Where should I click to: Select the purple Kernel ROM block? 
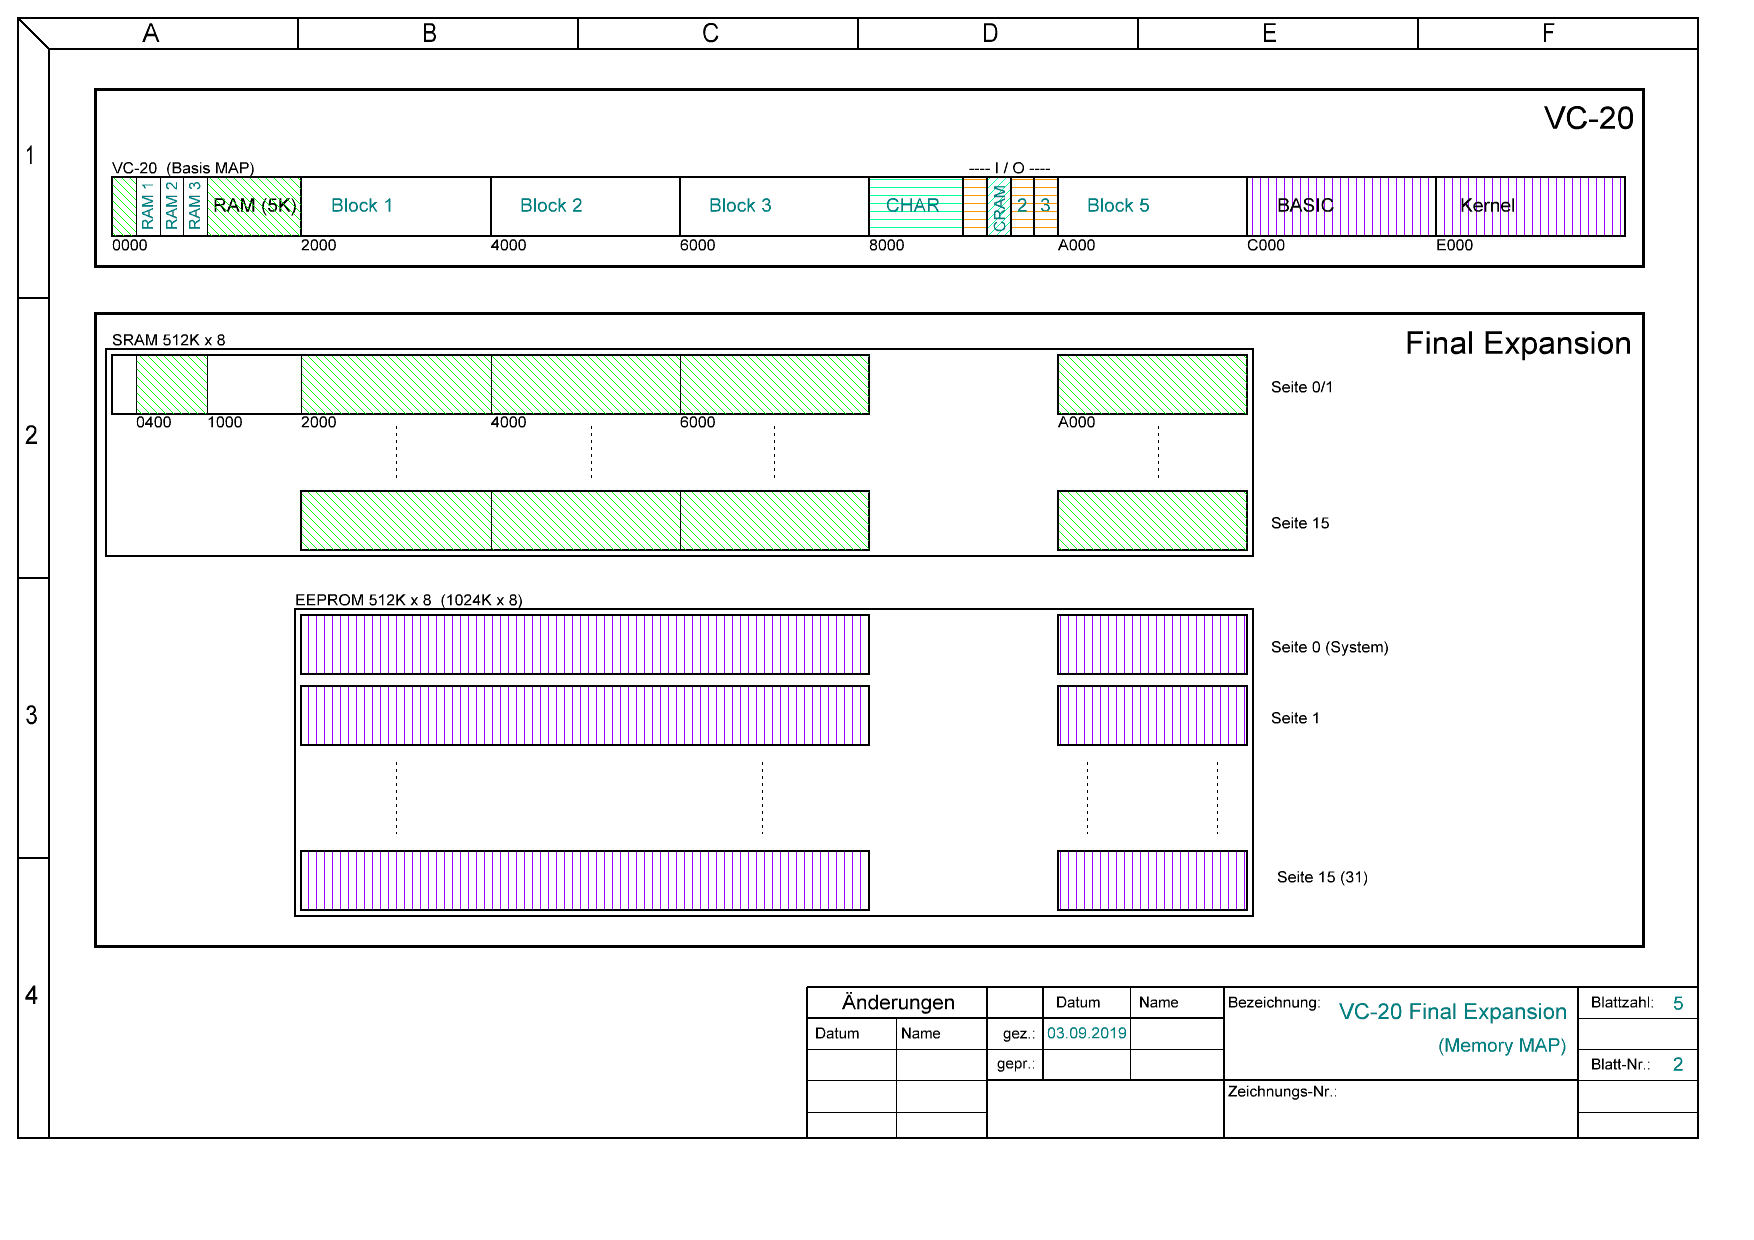[x=1488, y=206]
